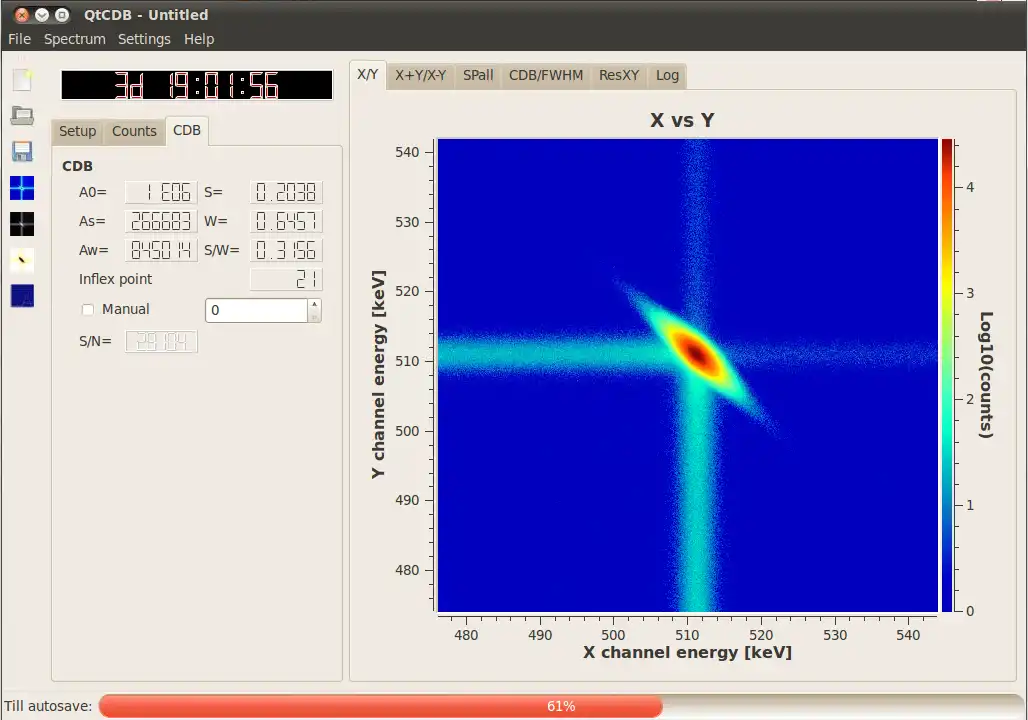
Task: Increase manual value with up arrow
Action: (x=315, y=304)
